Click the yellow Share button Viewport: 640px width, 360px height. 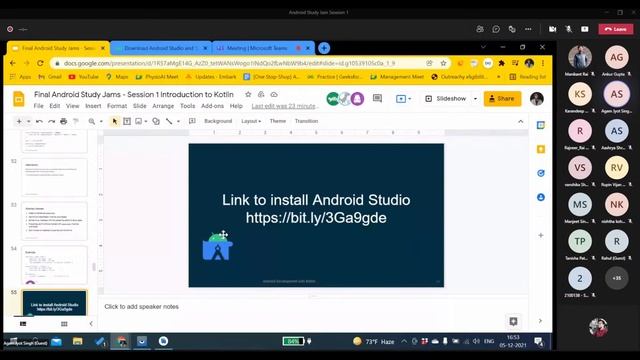tap(502, 98)
